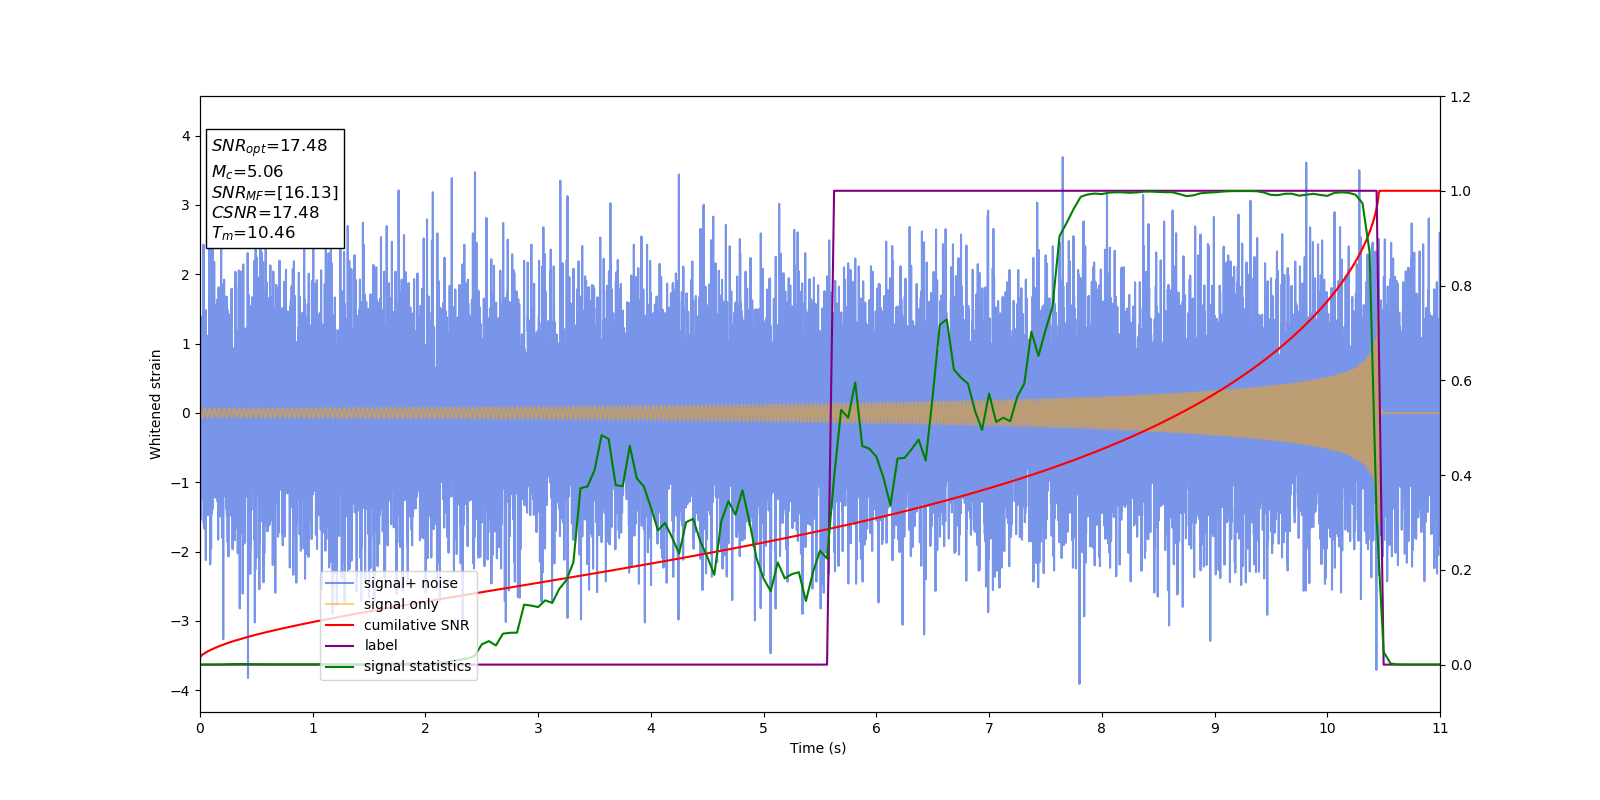Click the x-axis tick label 2
Image resolution: width=1600 pixels, height=800 pixels.
425,728
